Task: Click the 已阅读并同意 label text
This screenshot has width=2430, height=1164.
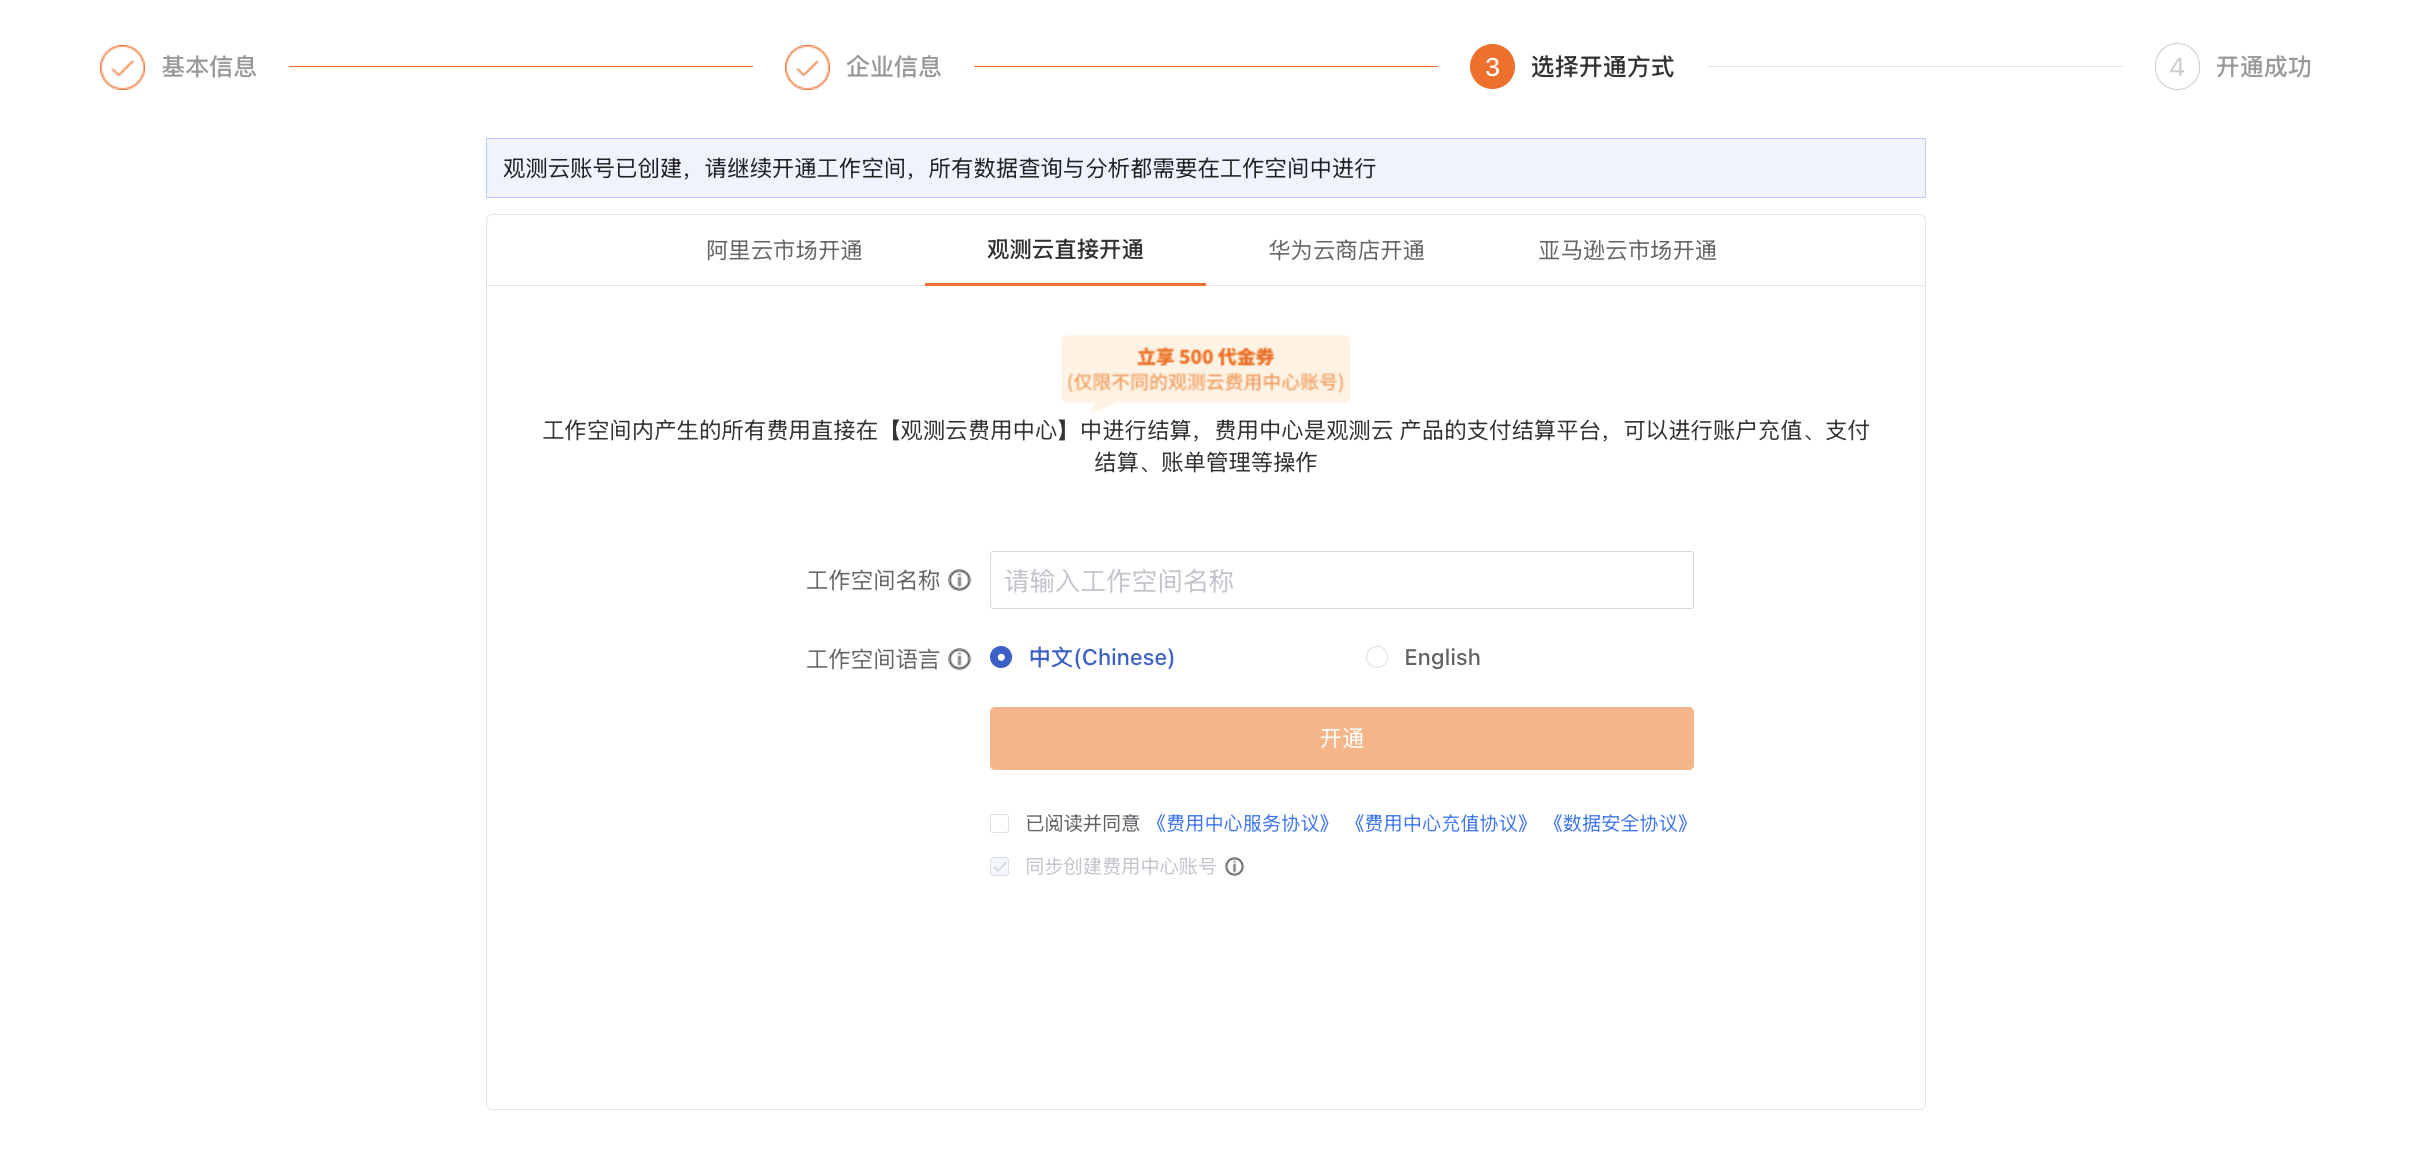Action: tap(1083, 823)
